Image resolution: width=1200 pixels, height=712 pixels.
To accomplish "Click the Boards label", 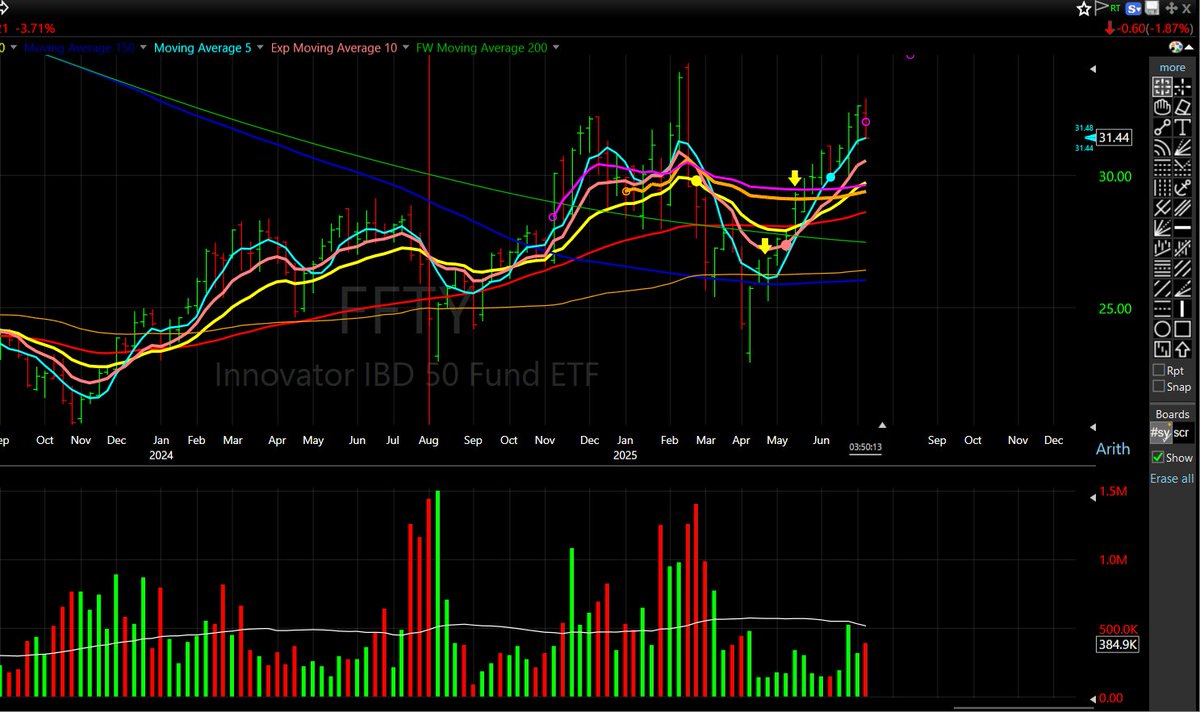I will tap(1172, 414).
